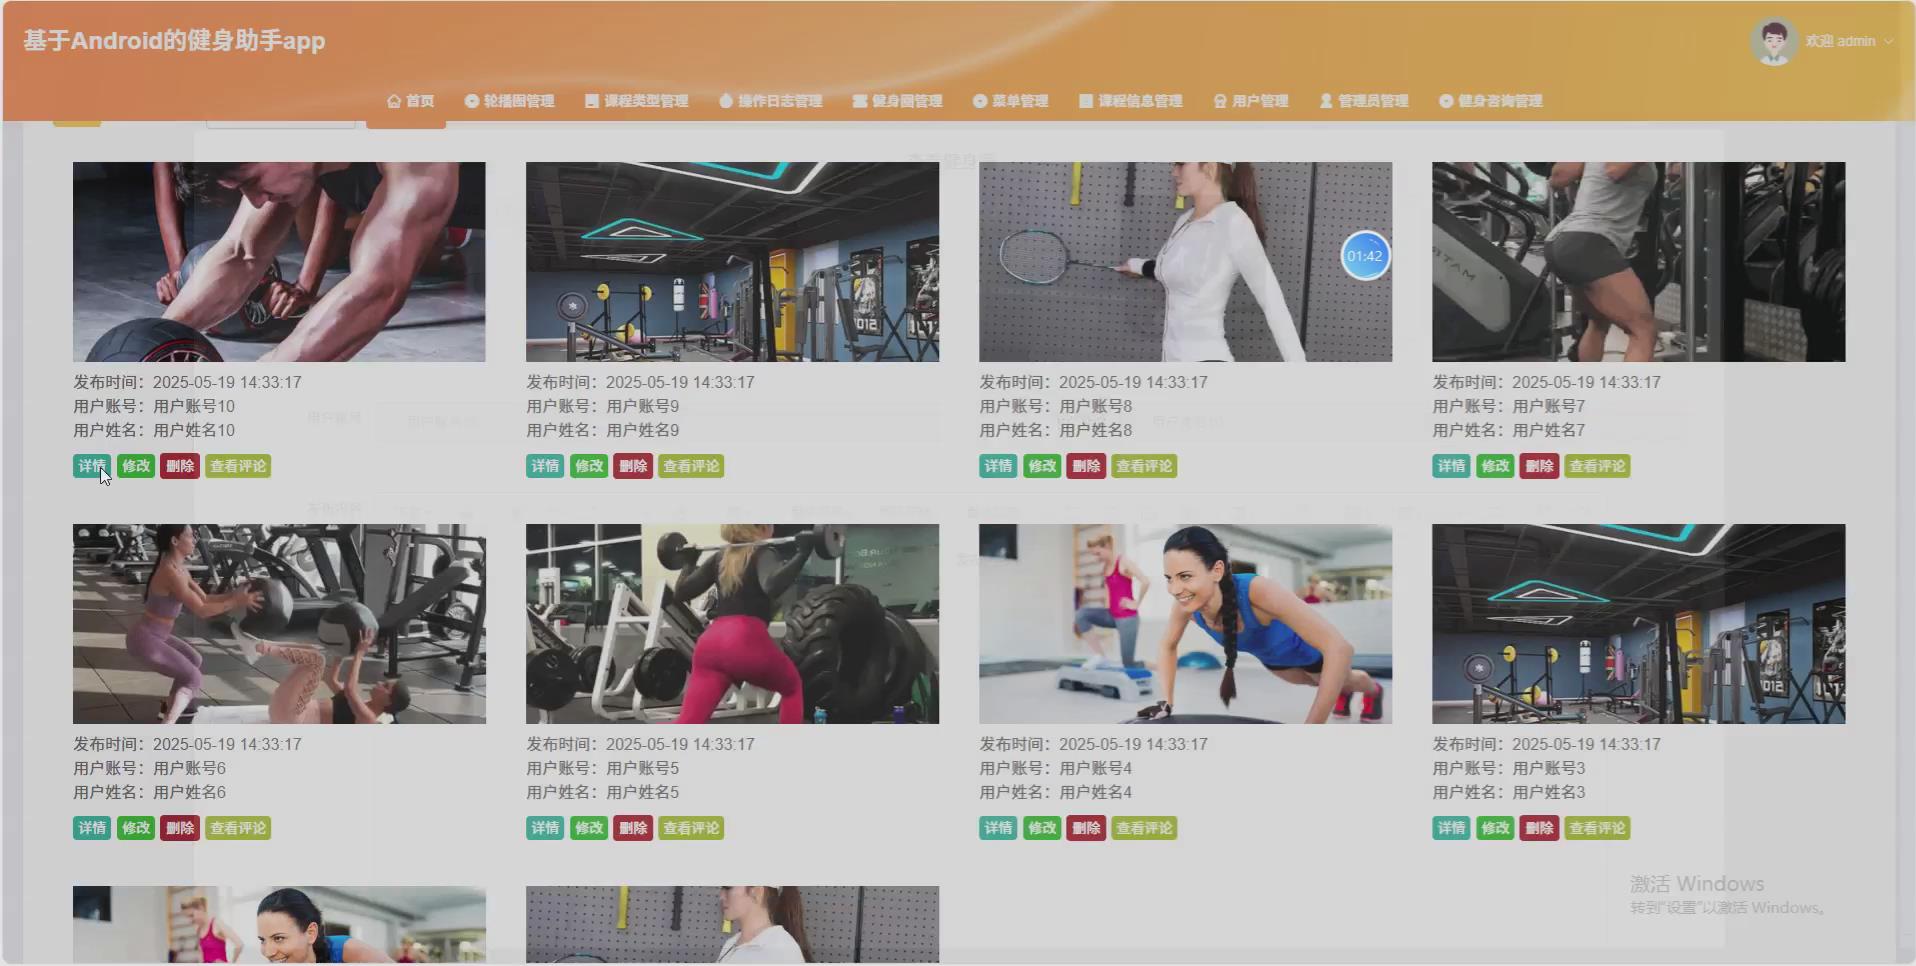Open the badminton workout video thumbnail
The width and height of the screenshot is (1916, 966).
tap(1185, 261)
